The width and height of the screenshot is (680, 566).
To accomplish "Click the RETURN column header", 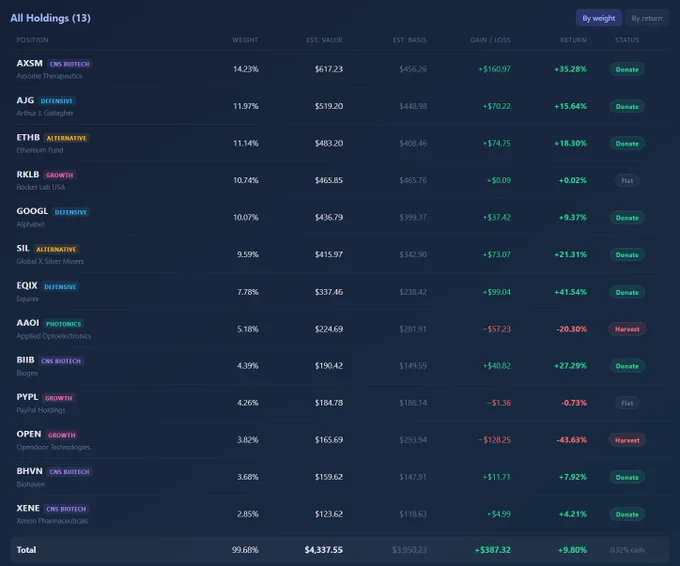I will [x=573, y=40].
